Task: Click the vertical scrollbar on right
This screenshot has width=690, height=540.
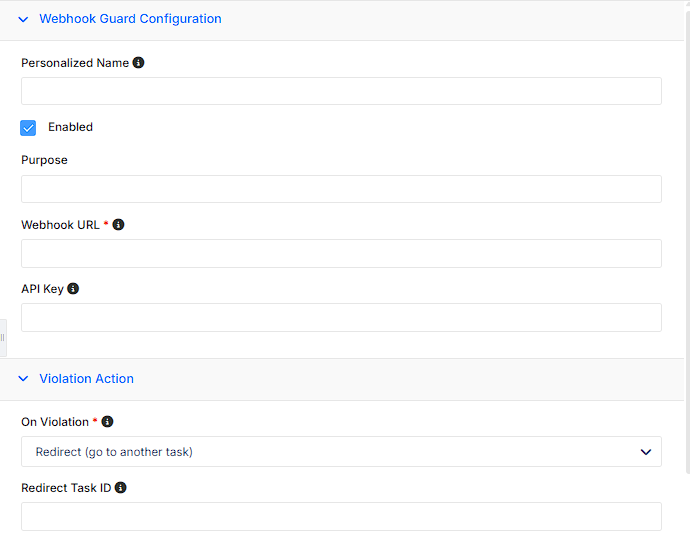Action: click(x=688, y=242)
